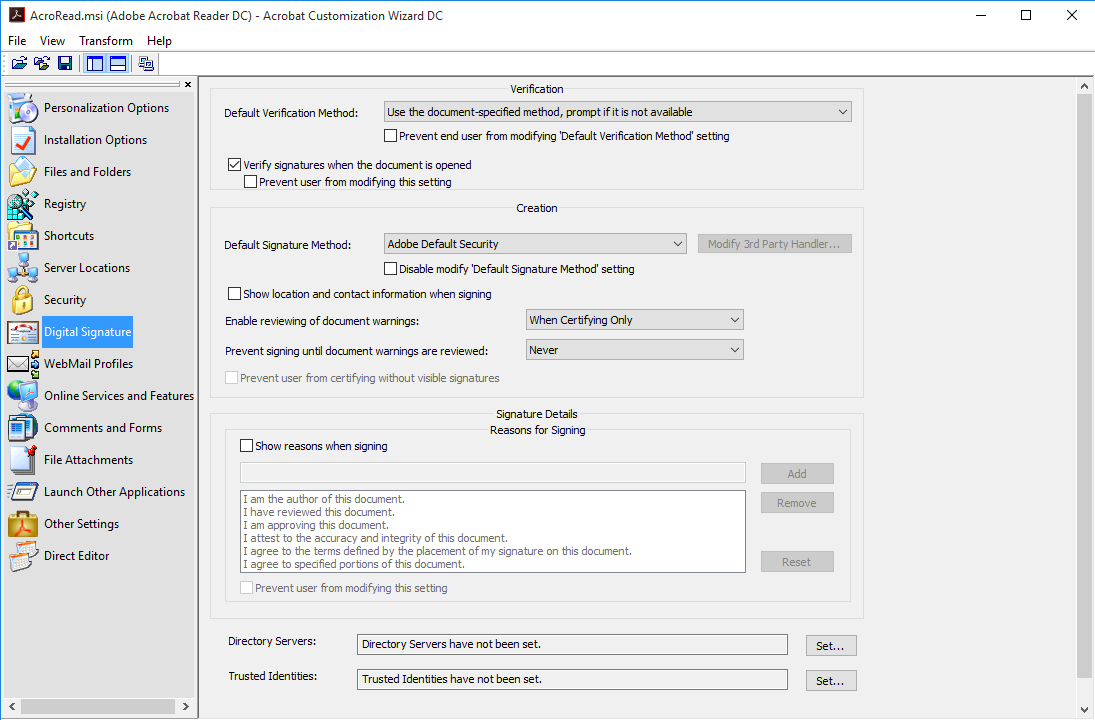Open the WebMail Profiles envelope icon
The height and width of the screenshot is (720, 1095).
point(22,364)
